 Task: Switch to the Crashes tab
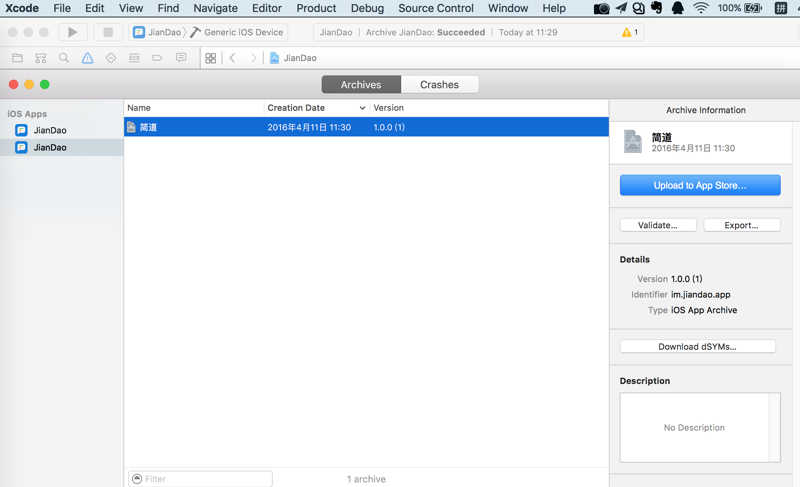(439, 85)
